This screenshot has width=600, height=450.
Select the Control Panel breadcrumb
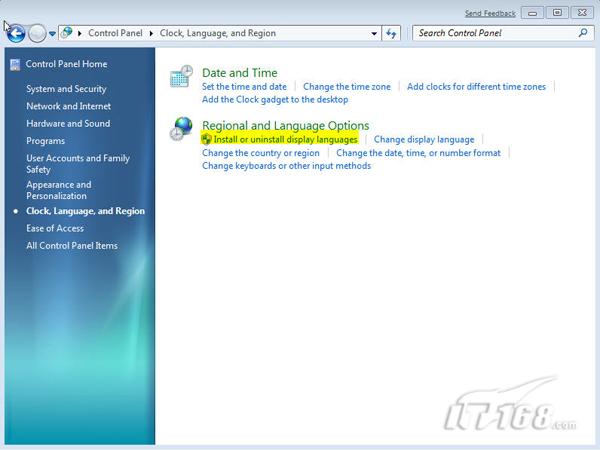(115, 33)
